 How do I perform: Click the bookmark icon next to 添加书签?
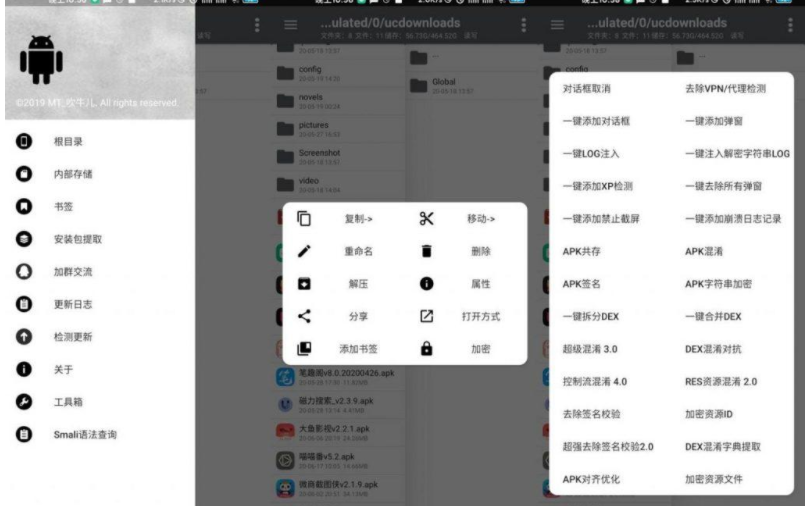[x=304, y=349]
